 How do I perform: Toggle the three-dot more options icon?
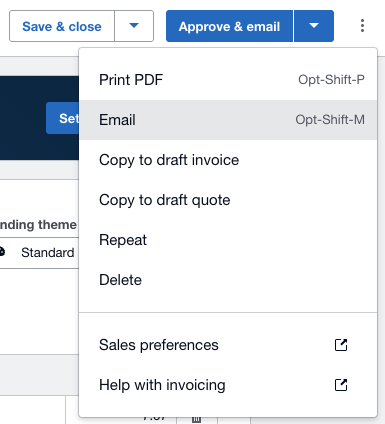point(362,26)
